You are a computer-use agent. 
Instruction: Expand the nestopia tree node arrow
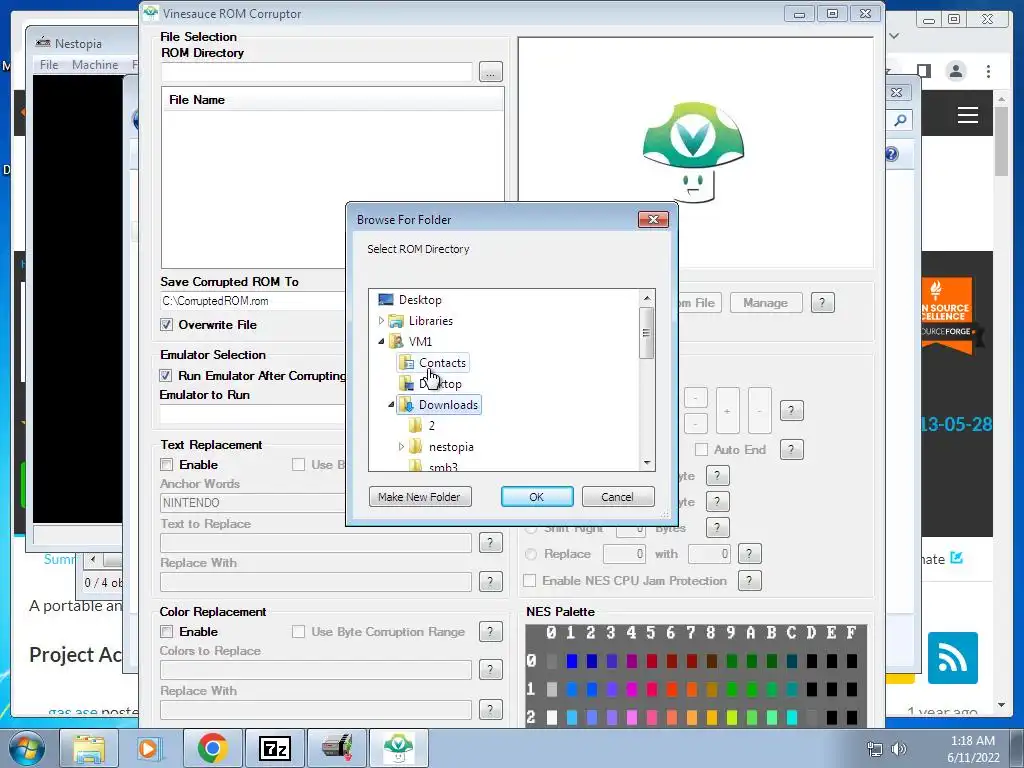401,447
